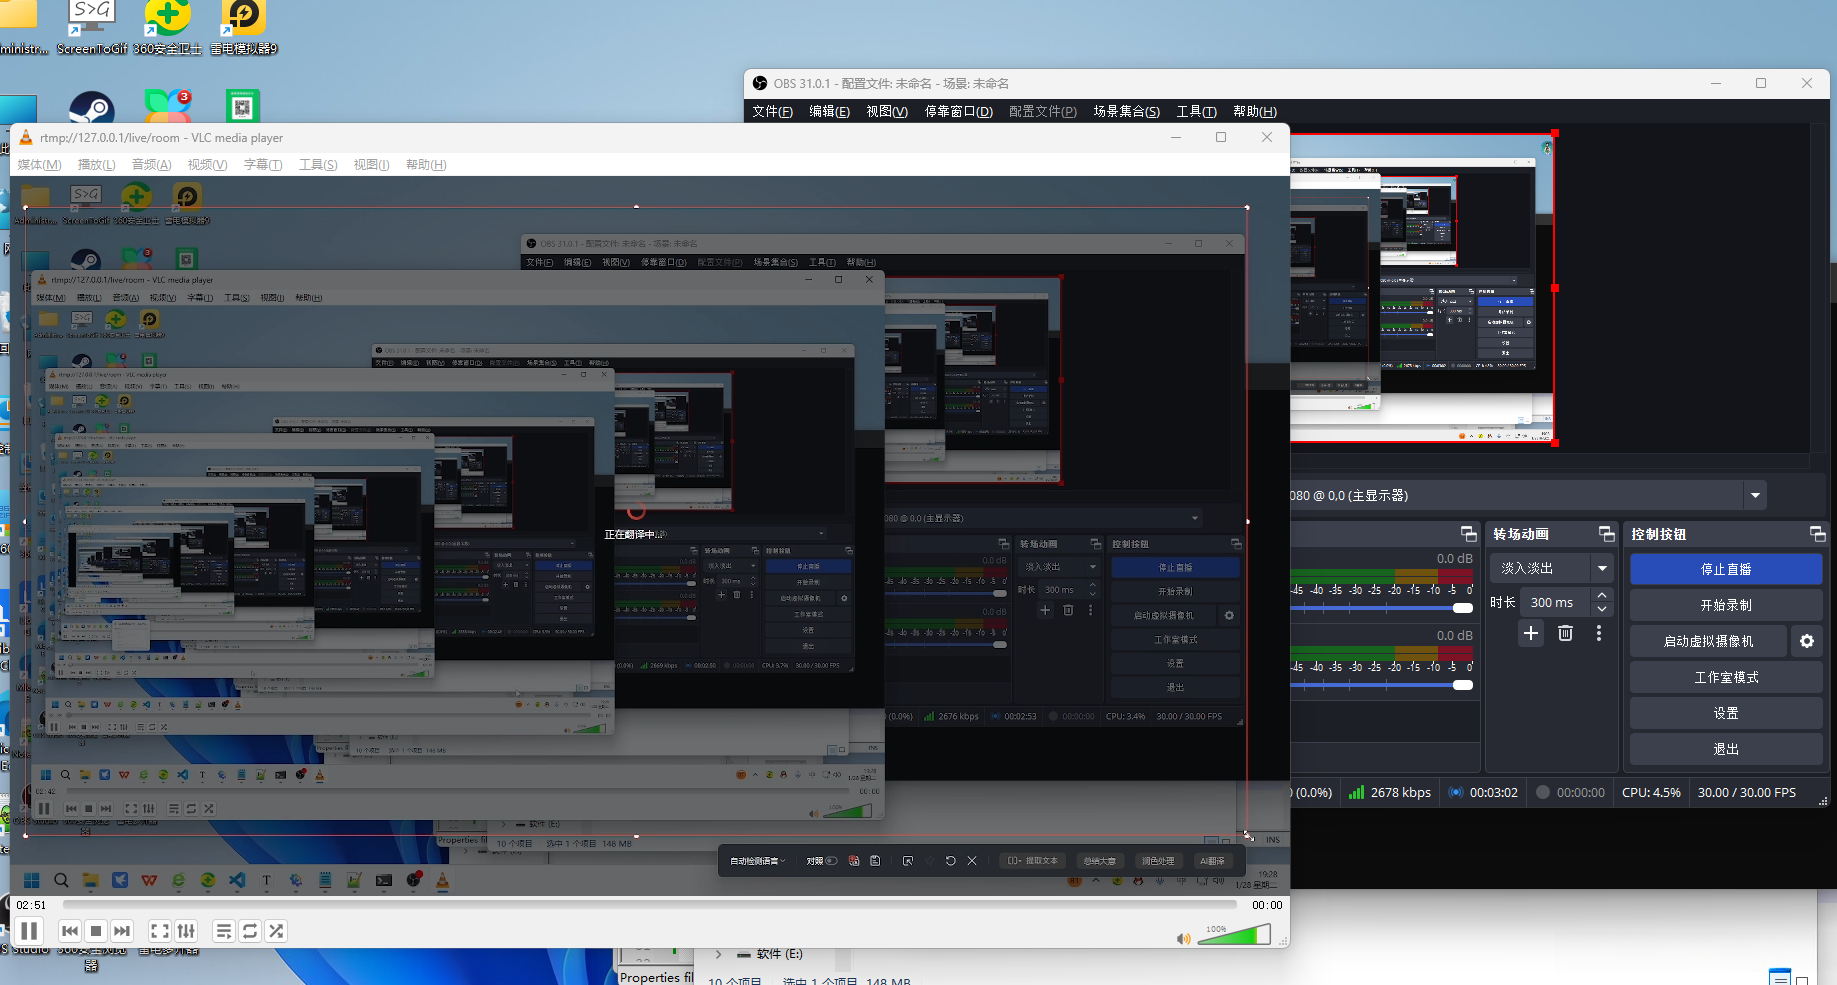This screenshot has height=985, width=1837.
Task: Show the VLC playlist
Action: [x=224, y=931]
